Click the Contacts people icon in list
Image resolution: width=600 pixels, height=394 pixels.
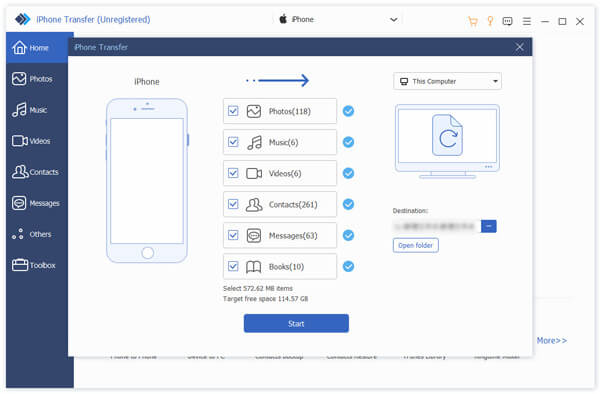point(254,205)
